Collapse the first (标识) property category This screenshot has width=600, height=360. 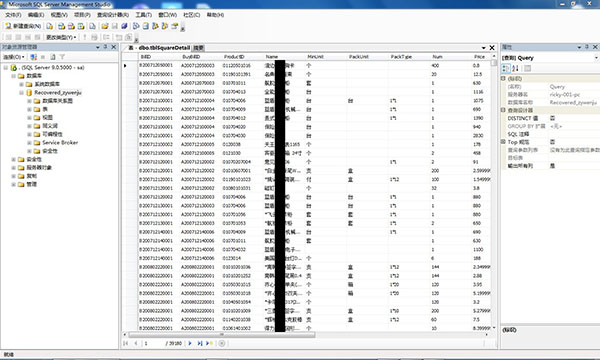(x=504, y=78)
